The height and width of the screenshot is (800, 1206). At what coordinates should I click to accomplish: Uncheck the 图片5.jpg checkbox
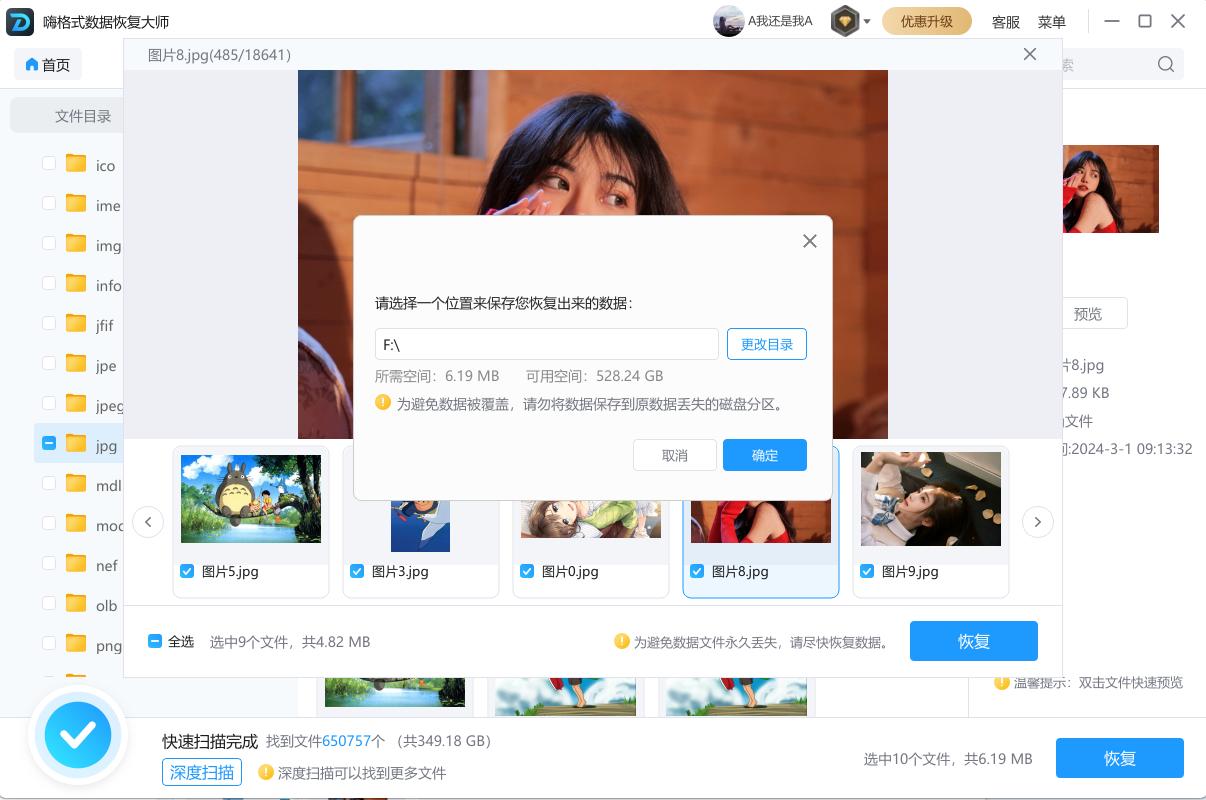pyautogui.click(x=187, y=571)
